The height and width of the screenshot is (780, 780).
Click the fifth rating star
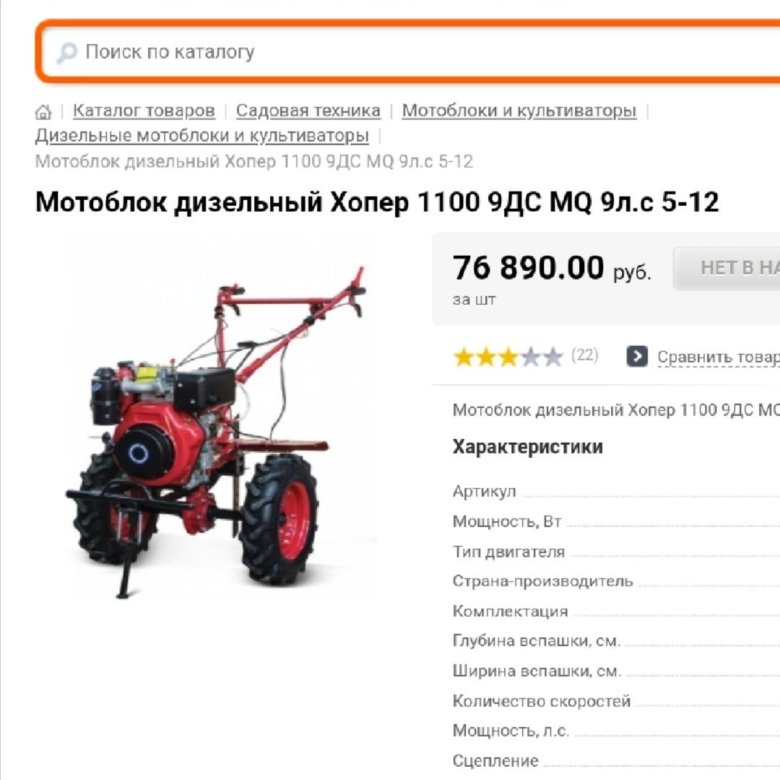coord(553,357)
